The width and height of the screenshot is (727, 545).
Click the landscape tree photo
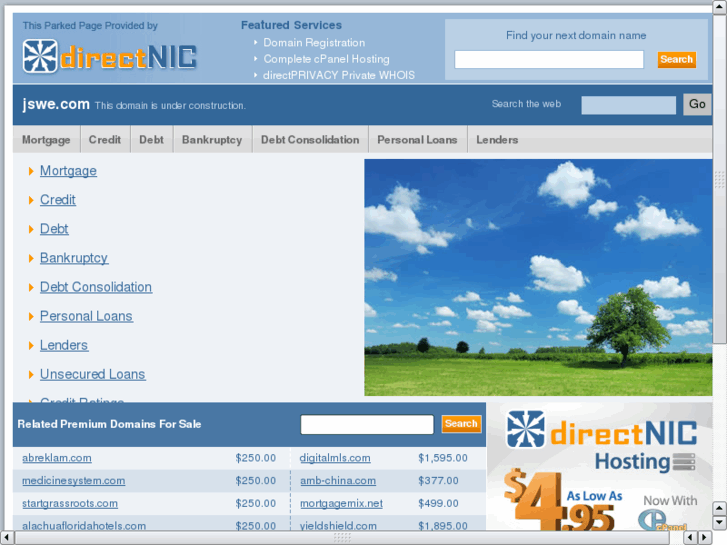point(538,277)
